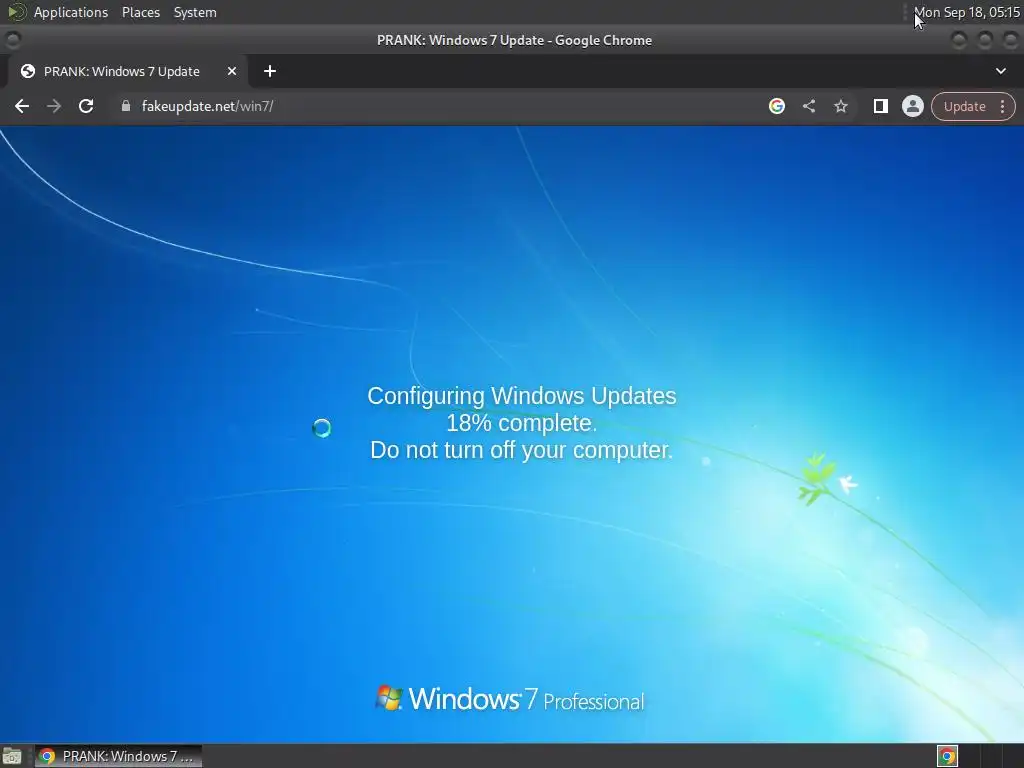Click the forward navigation arrow

[54, 106]
